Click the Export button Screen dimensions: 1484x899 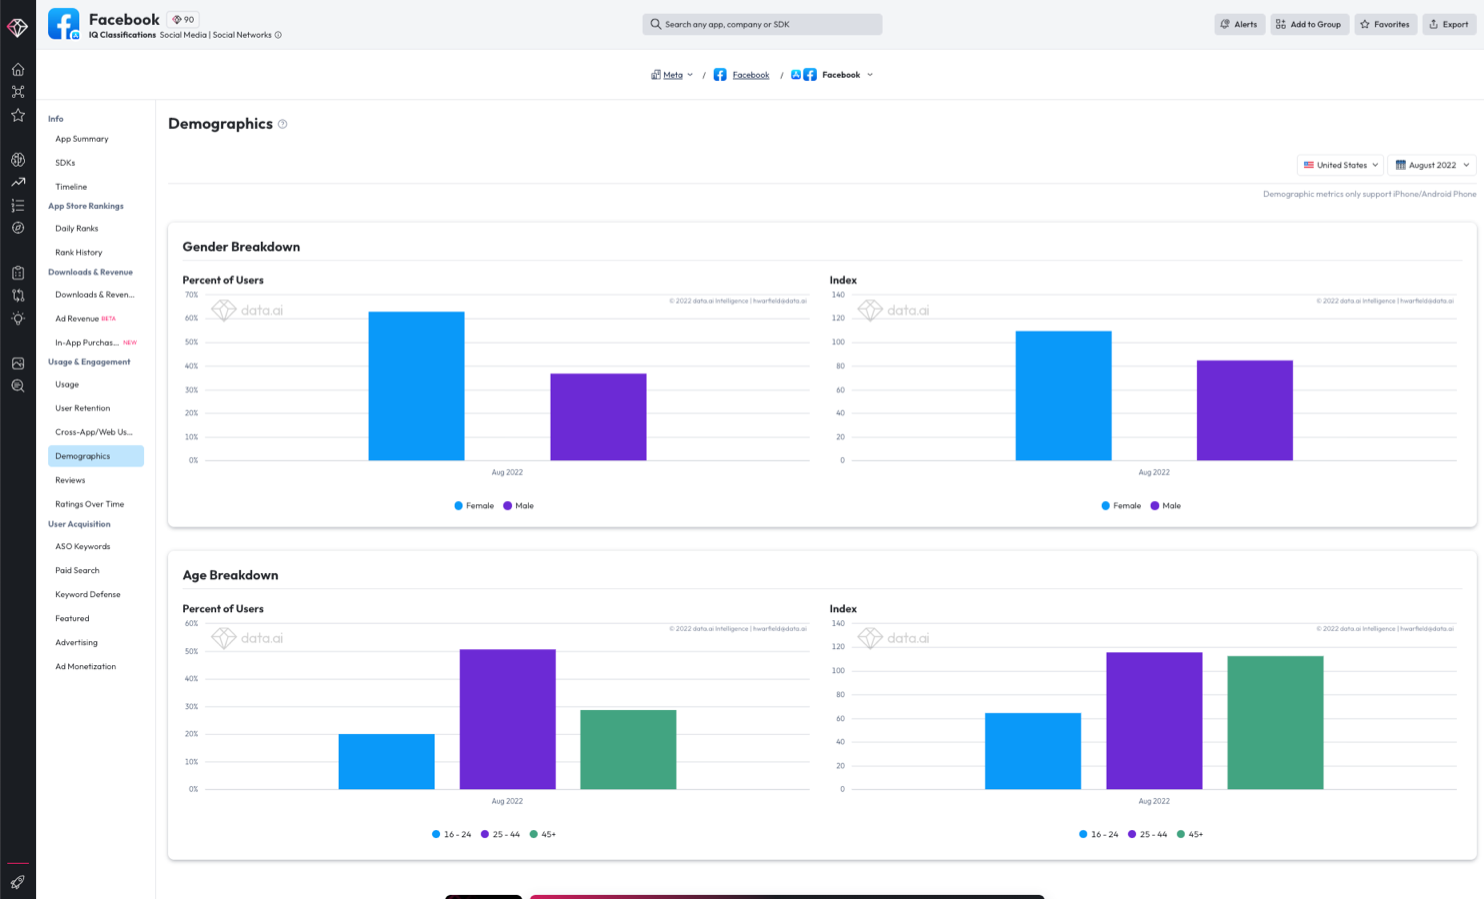point(1449,24)
